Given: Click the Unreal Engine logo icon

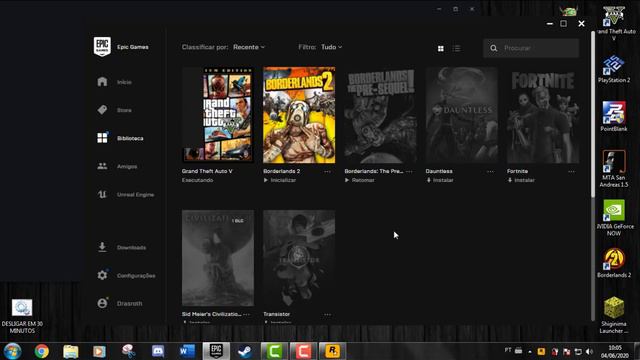Looking at the screenshot, I should coord(102,194).
